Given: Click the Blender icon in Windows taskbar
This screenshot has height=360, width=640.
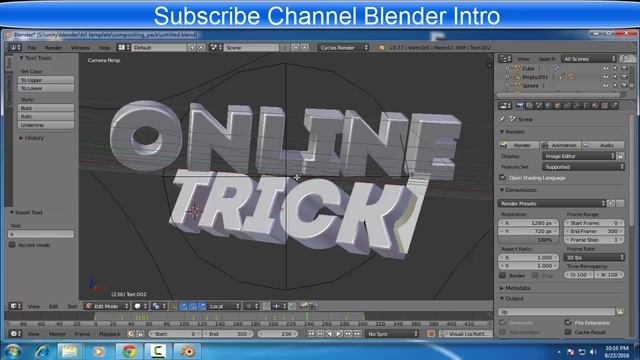Looking at the screenshot, I should coord(188,351).
